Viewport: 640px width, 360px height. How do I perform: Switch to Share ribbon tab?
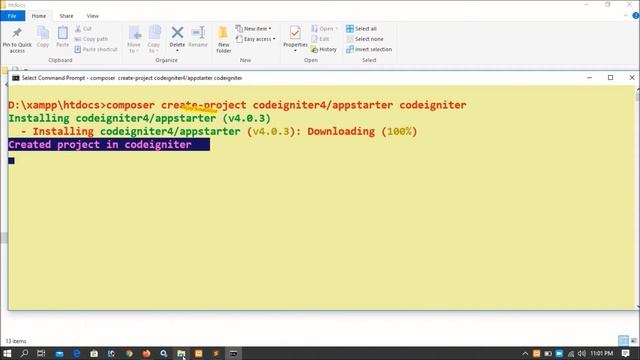[x=66, y=16]
